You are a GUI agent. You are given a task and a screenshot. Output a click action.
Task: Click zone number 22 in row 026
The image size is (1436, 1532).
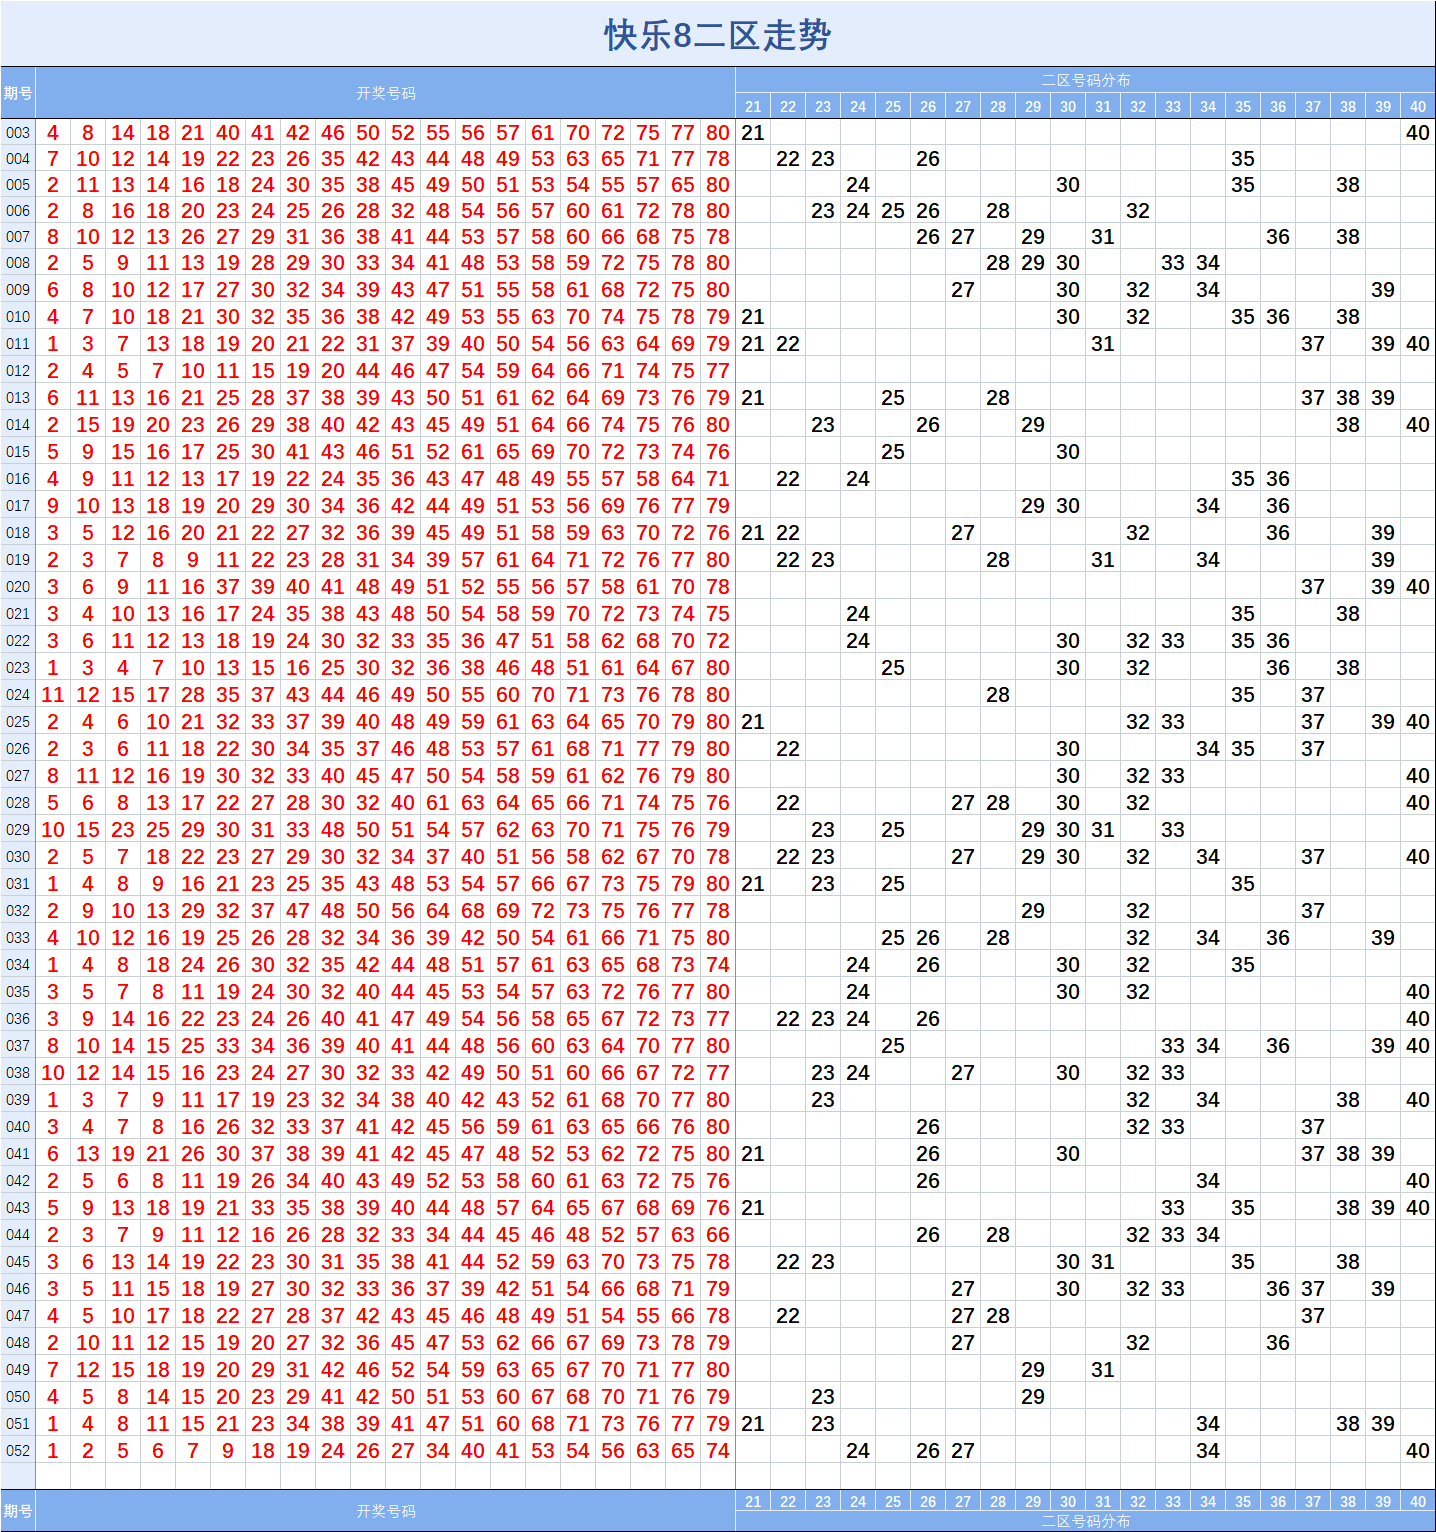[x=788, y=749]
